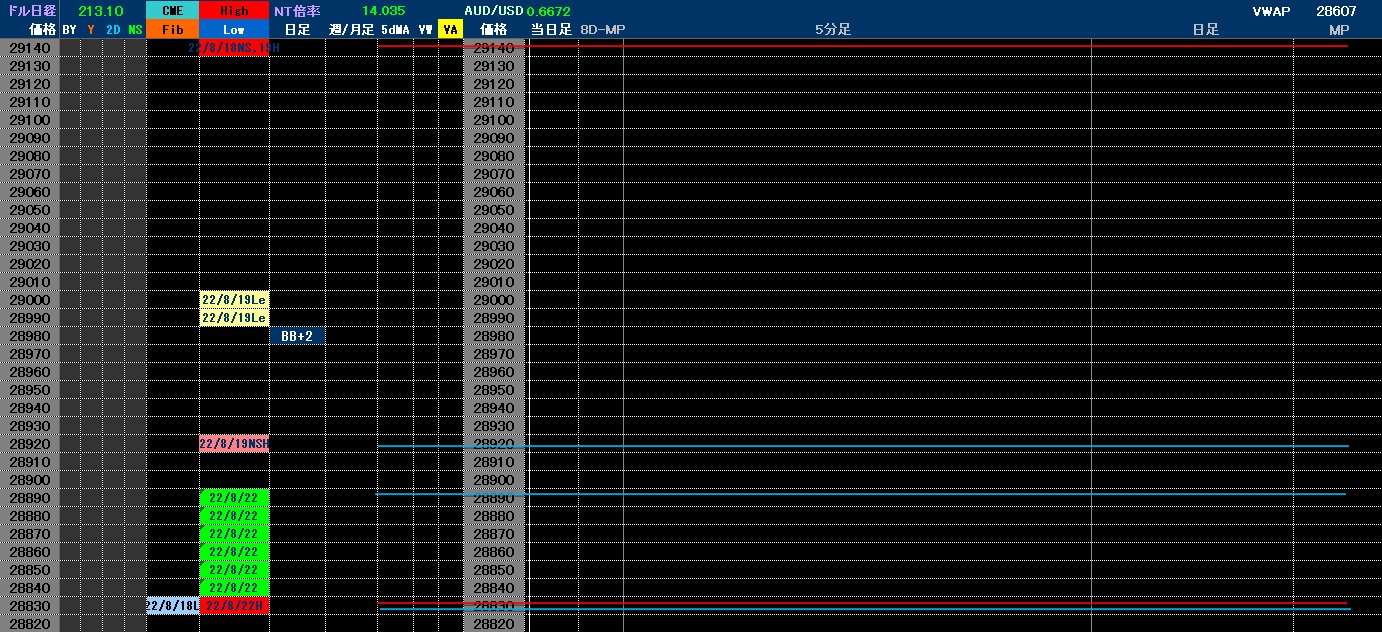Image resolution: width=1382 pixels, height=632 pixels.
Task: Click the 日足 header beside Low
Action: [x=297, y=30]
